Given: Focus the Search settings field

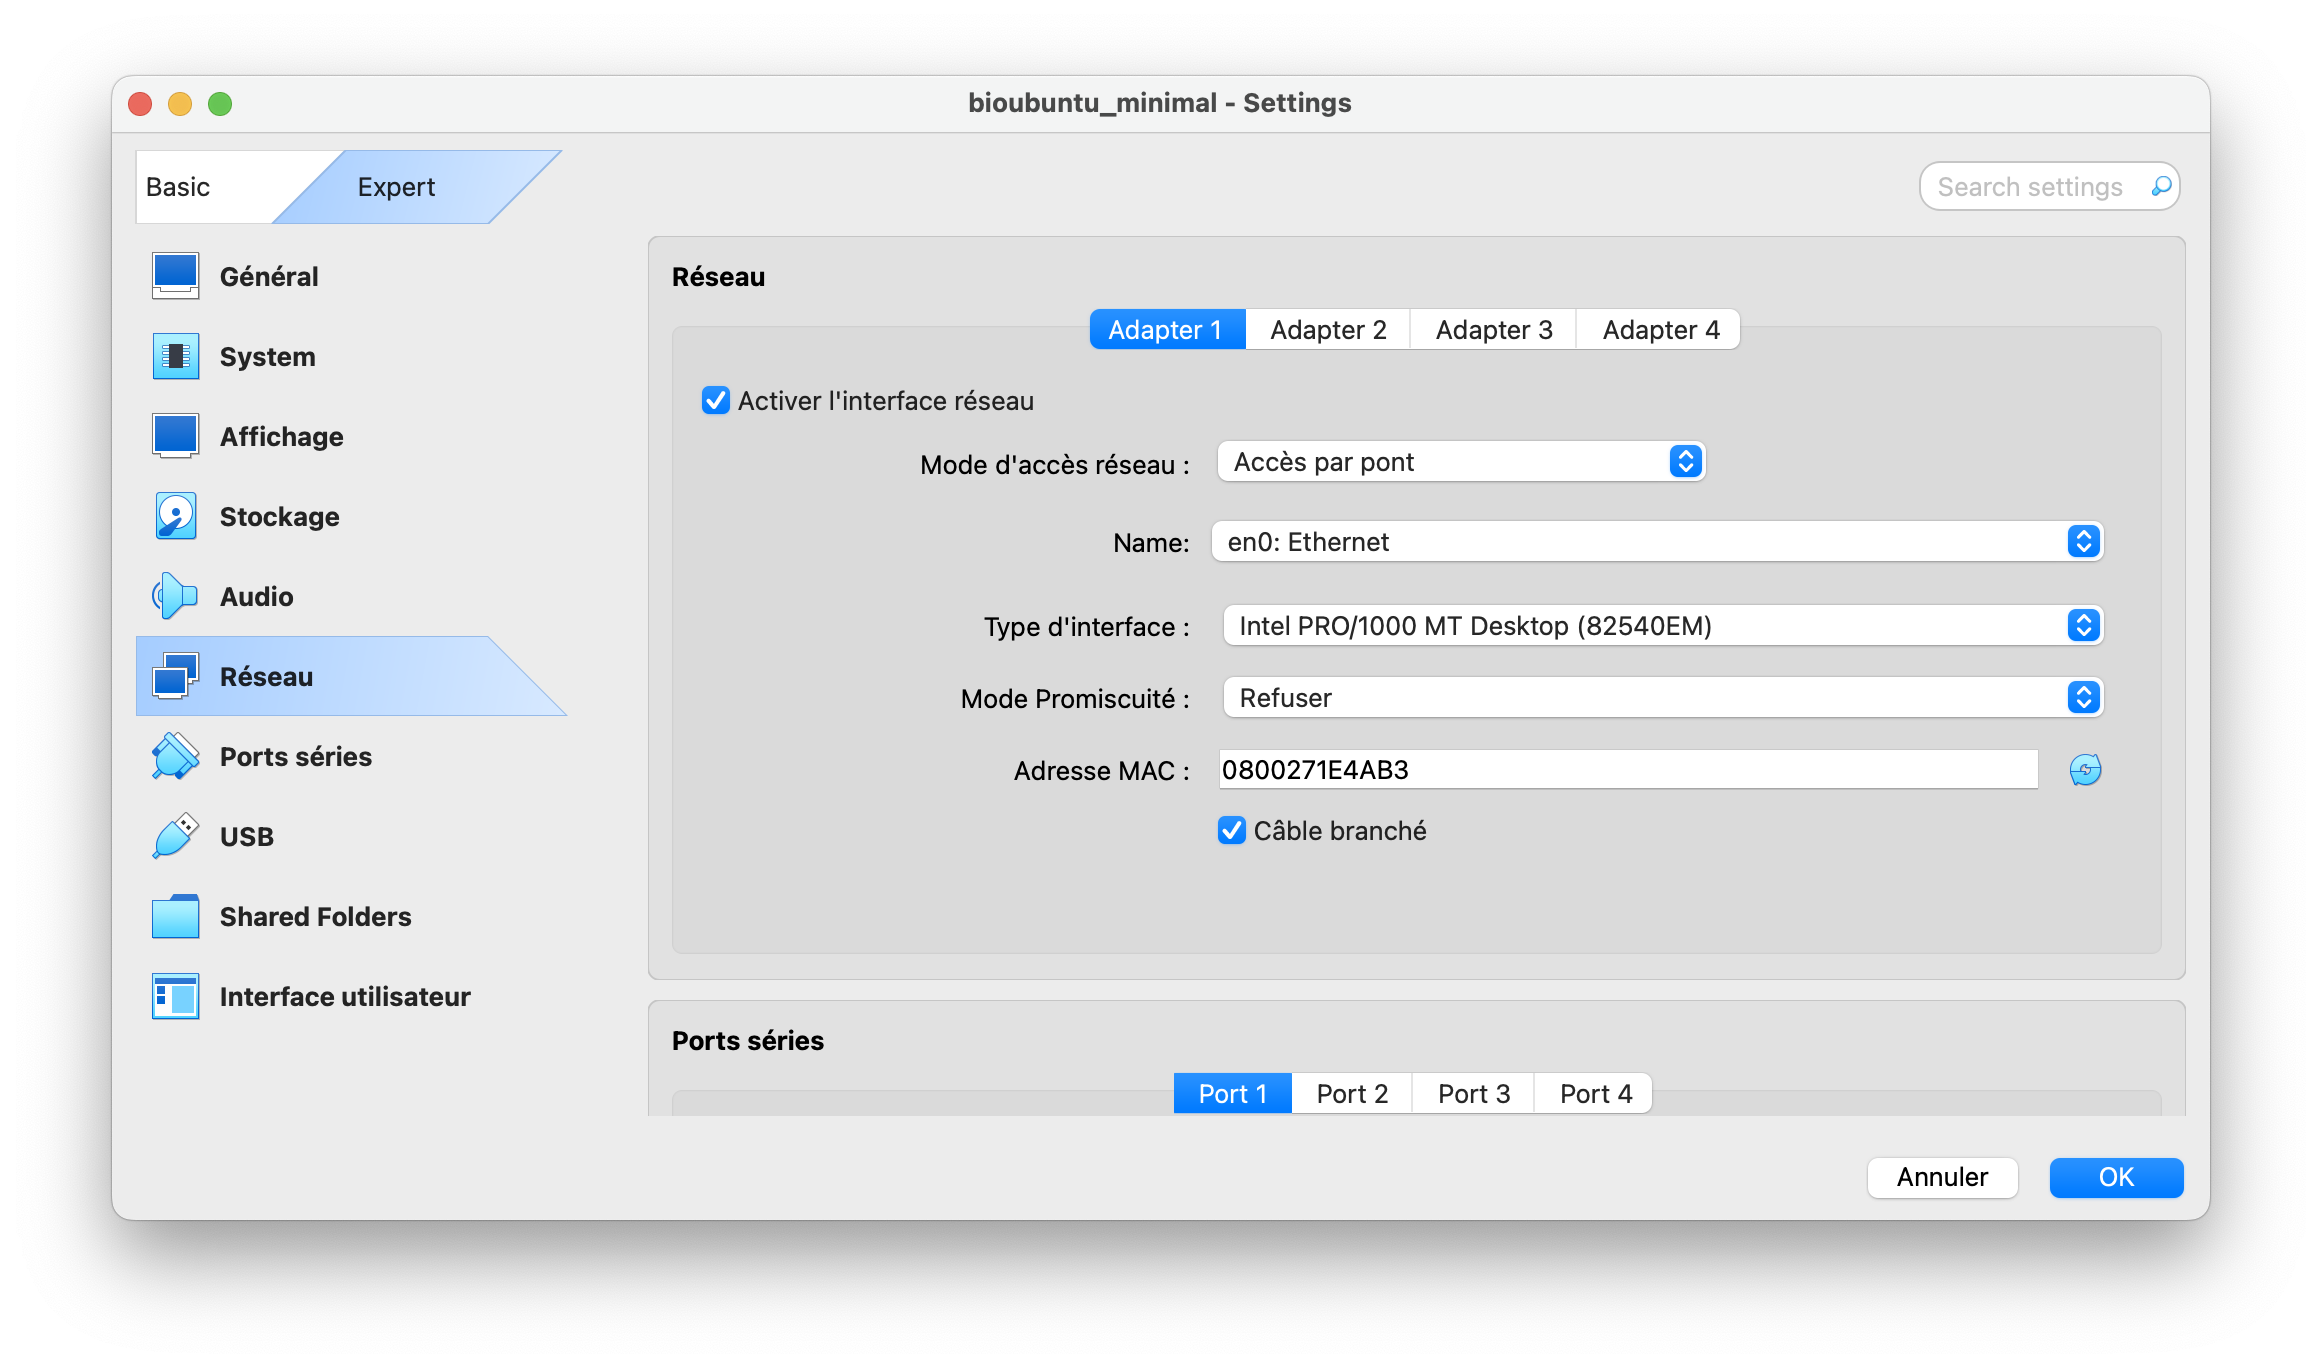Looking at the screenshot, I should pyautogui.click(x=2030, y=187).
